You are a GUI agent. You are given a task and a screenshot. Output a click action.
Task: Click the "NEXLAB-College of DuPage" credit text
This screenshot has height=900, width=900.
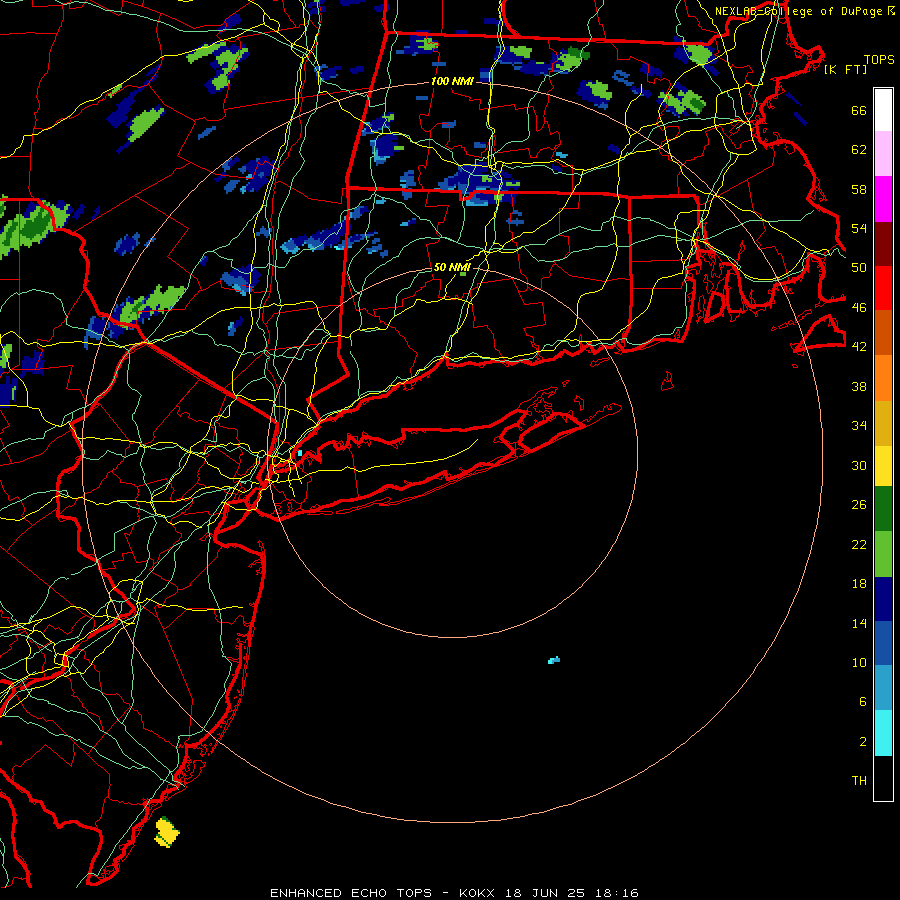pos(800,11)
